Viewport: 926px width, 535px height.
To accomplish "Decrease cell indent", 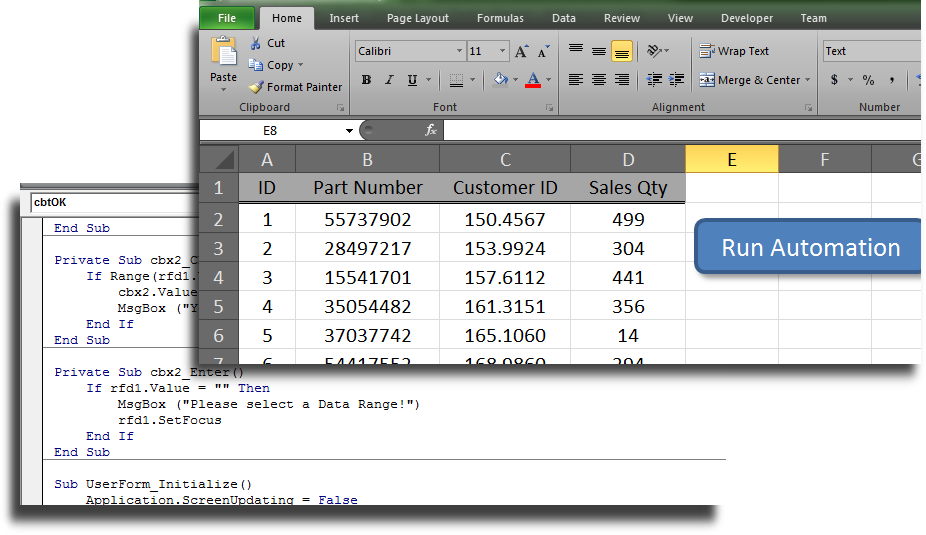I will (654, 80).
